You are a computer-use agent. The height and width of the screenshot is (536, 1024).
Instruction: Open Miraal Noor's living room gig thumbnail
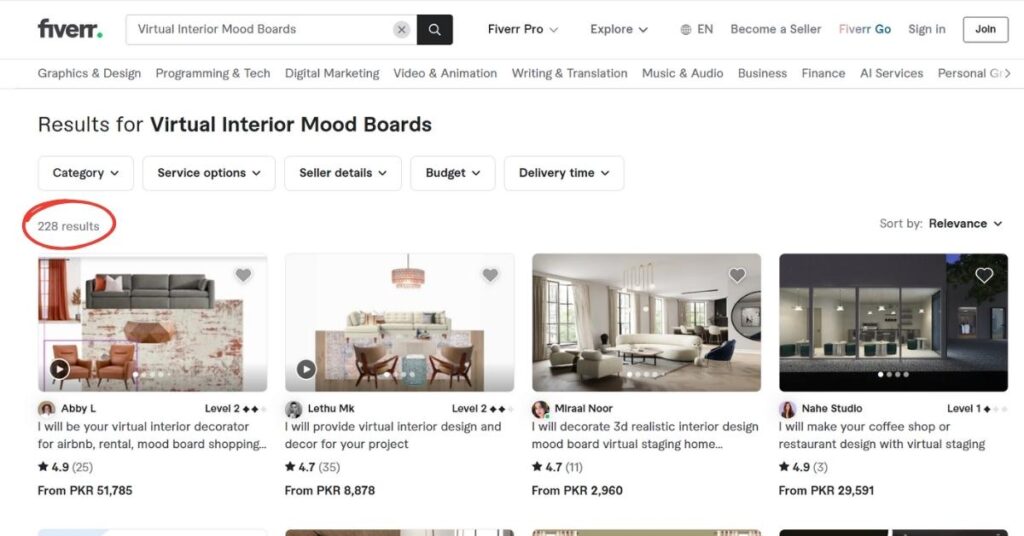(647, 323)
